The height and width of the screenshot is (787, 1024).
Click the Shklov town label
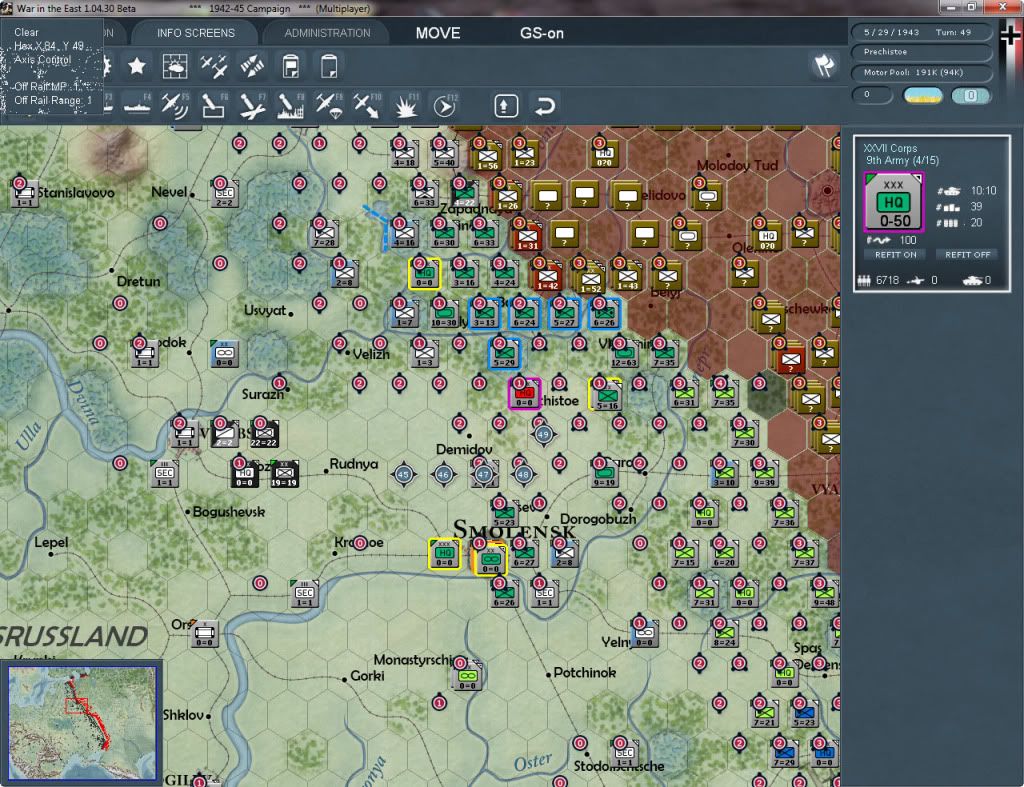tap(183, 715)
